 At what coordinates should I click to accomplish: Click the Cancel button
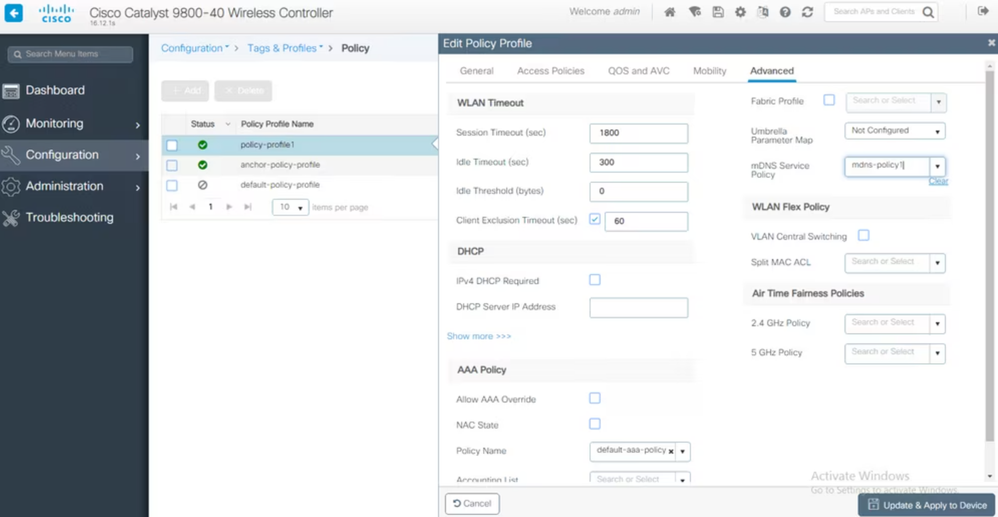pyautogui.click(x=472, y=504)
